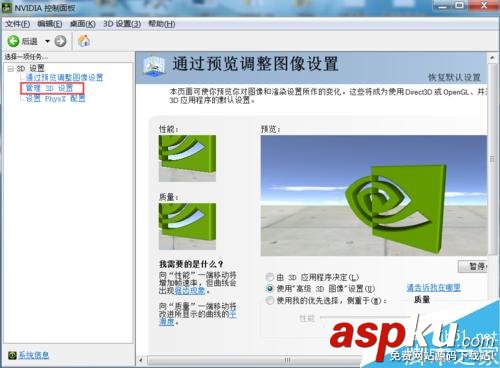Click the performance-quality slider track
500x368 pixels.
(365, 317)
